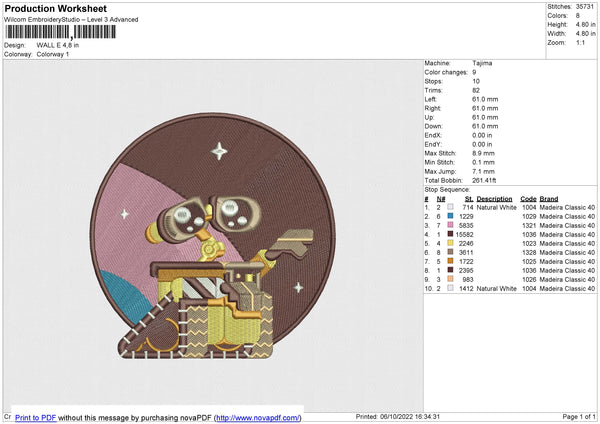Click stitch count 5835 in stop row 3
Image resolution: width=600 pixels, height=424 pixels.
click(466, 225)
